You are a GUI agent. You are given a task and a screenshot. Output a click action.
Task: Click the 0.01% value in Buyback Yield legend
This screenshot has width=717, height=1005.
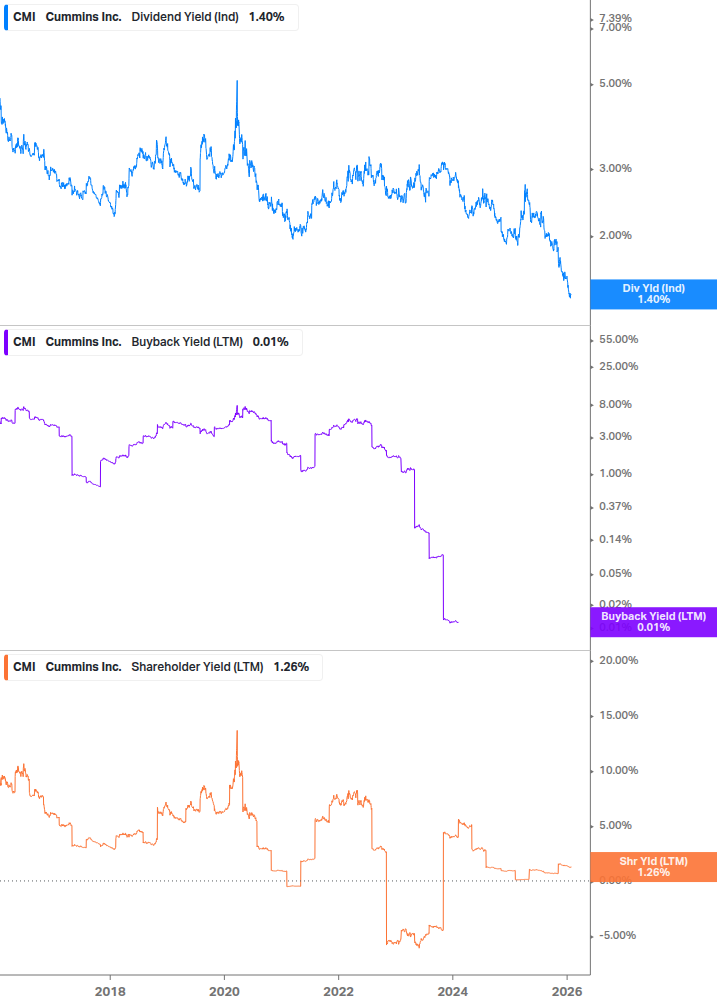pyautogui.click(x=270, y=342)
